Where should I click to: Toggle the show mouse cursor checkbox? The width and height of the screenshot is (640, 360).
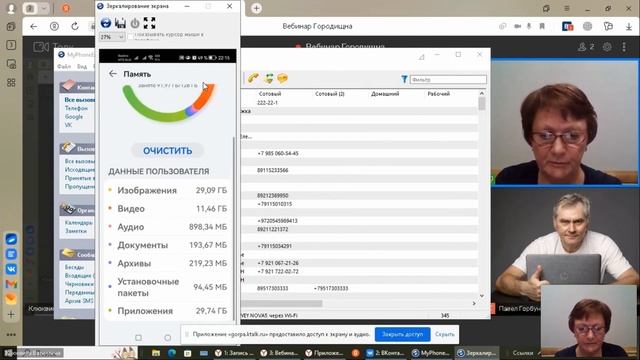click(x=130, y=36)
